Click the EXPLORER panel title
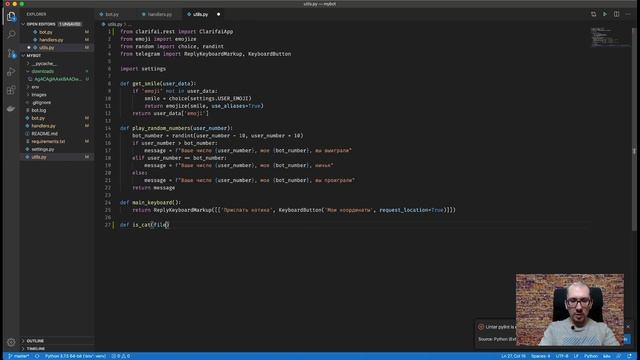640x360 pixels. point(36,14)
